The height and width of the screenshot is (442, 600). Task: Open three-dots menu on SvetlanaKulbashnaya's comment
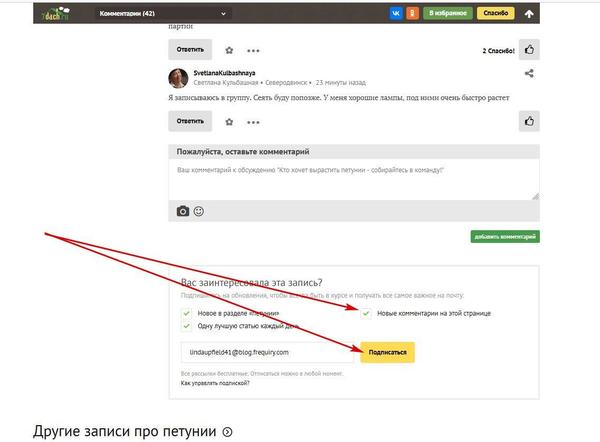pos(254,122)
